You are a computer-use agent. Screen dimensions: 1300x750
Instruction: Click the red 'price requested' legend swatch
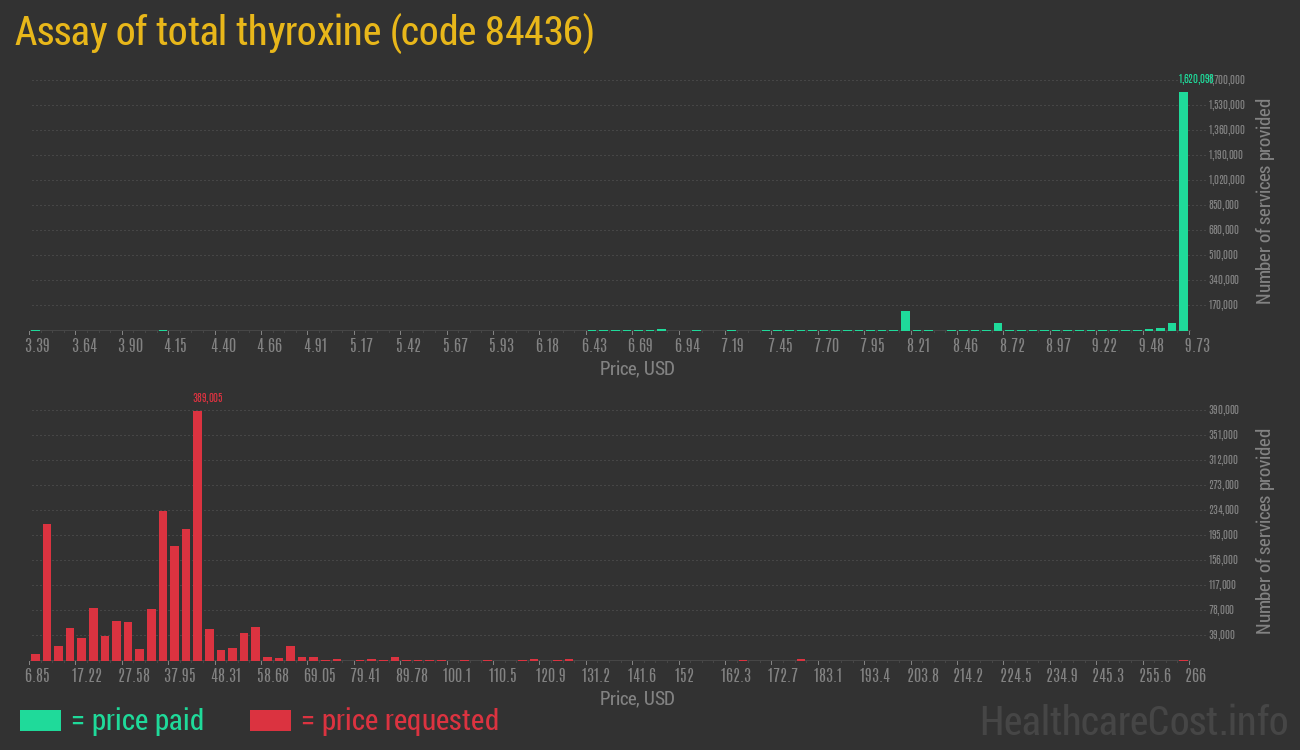pos(272,720)
